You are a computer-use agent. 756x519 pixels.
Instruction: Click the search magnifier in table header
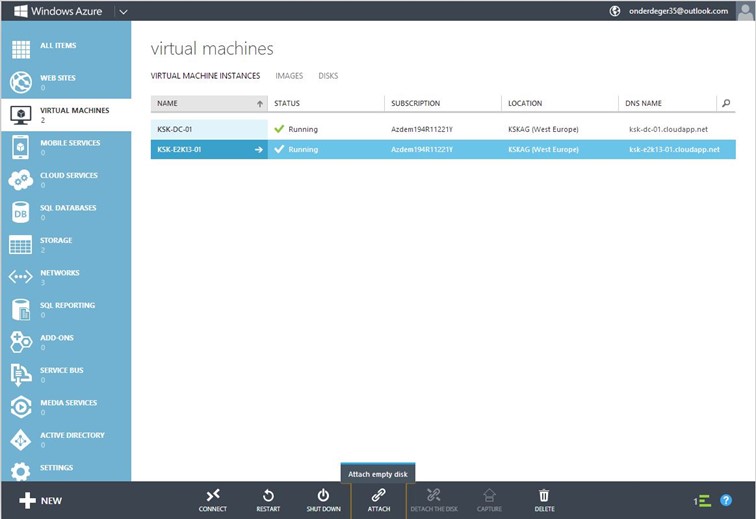pyautogui.click(x=725, y=103)
